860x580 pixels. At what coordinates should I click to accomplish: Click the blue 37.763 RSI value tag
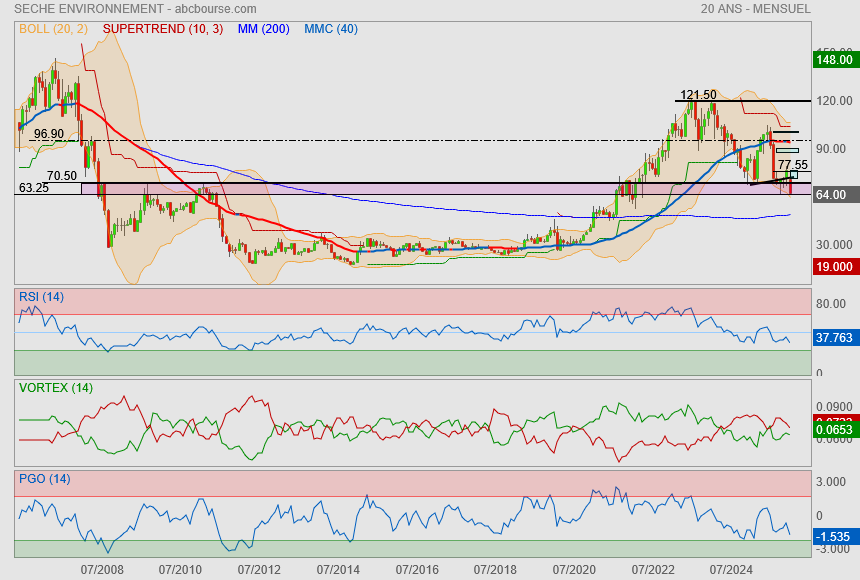click(833, 338)
